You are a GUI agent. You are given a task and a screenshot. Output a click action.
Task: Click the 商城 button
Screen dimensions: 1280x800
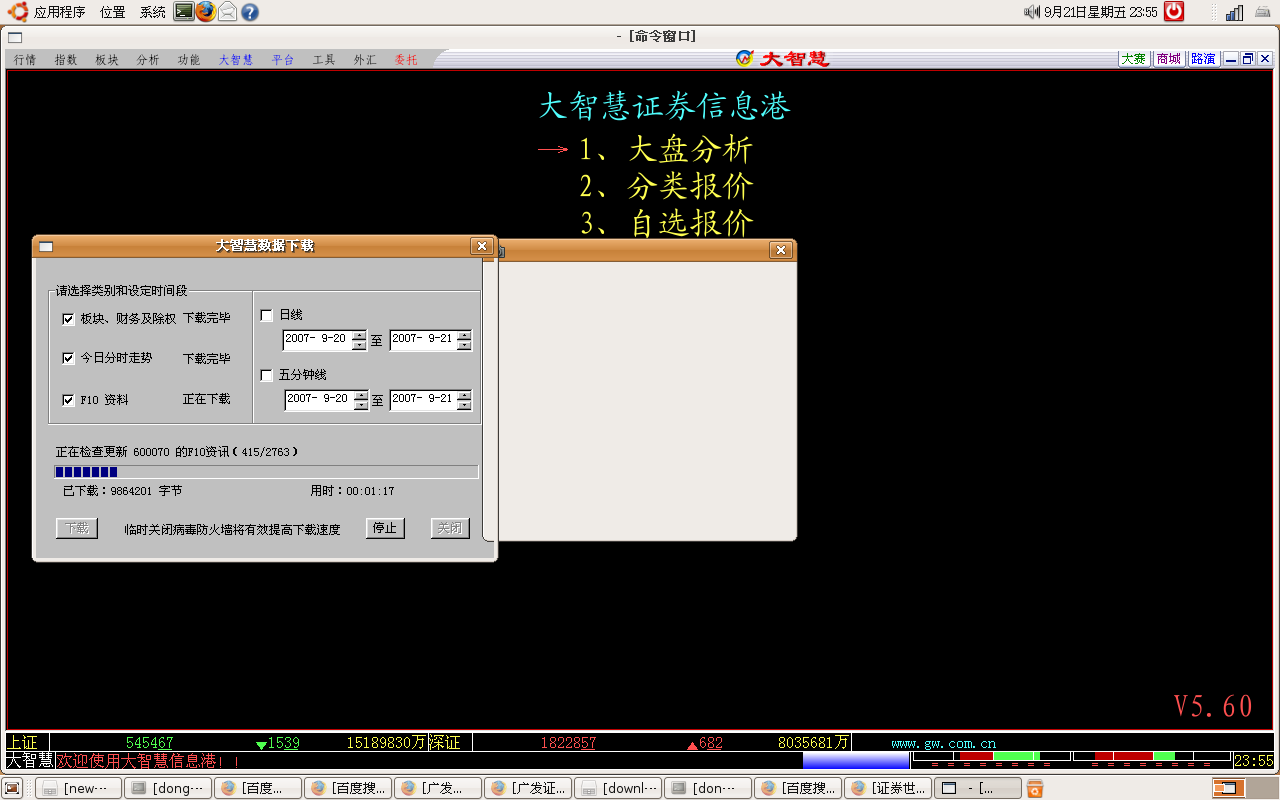(1168, 59)
